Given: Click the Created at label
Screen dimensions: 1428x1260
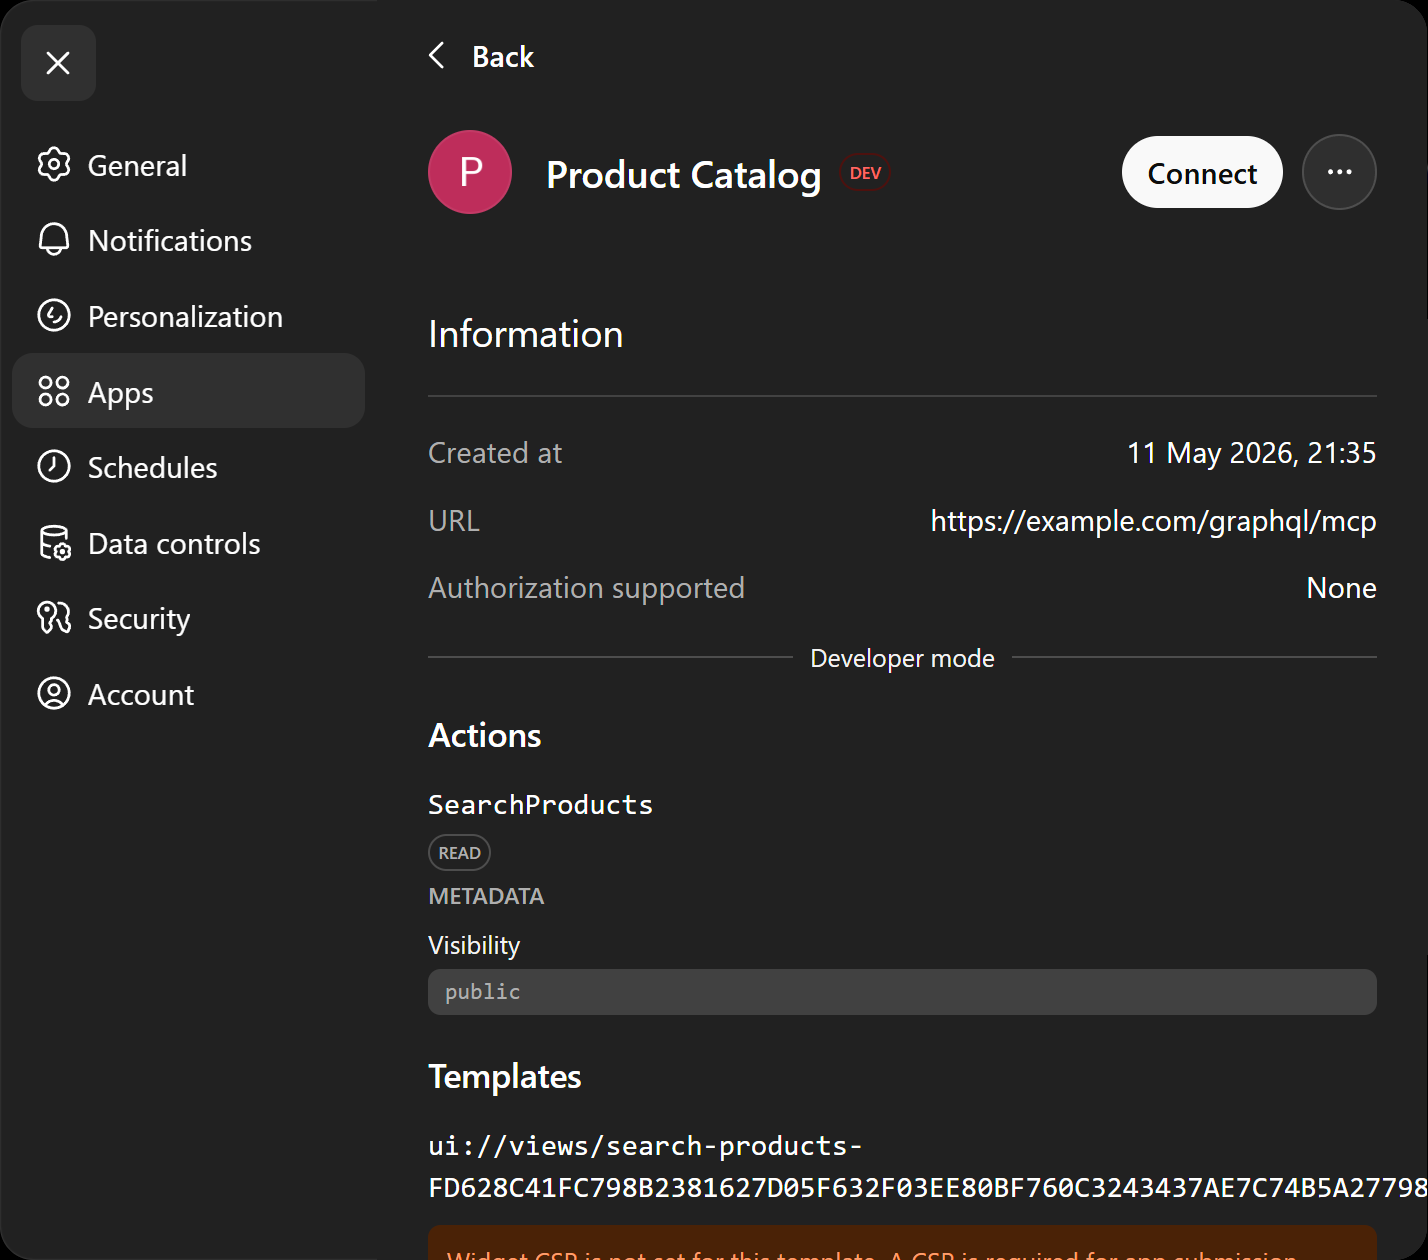Looking at the screenshot, I should click(x=495, y=453).
